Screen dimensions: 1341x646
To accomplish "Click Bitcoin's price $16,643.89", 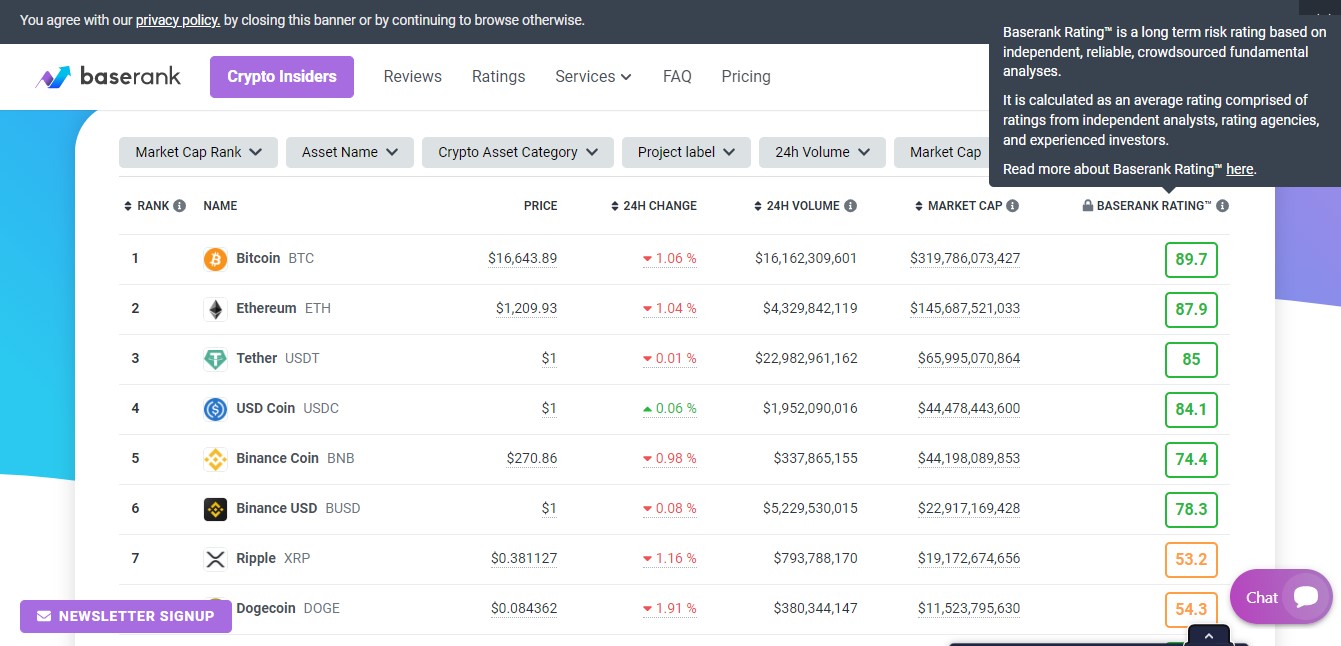I will coord(523,259).
